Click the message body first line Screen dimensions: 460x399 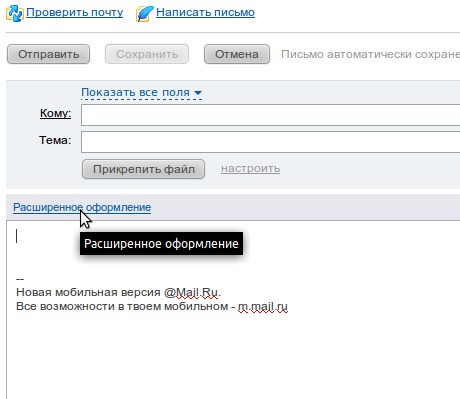point(233,237)
